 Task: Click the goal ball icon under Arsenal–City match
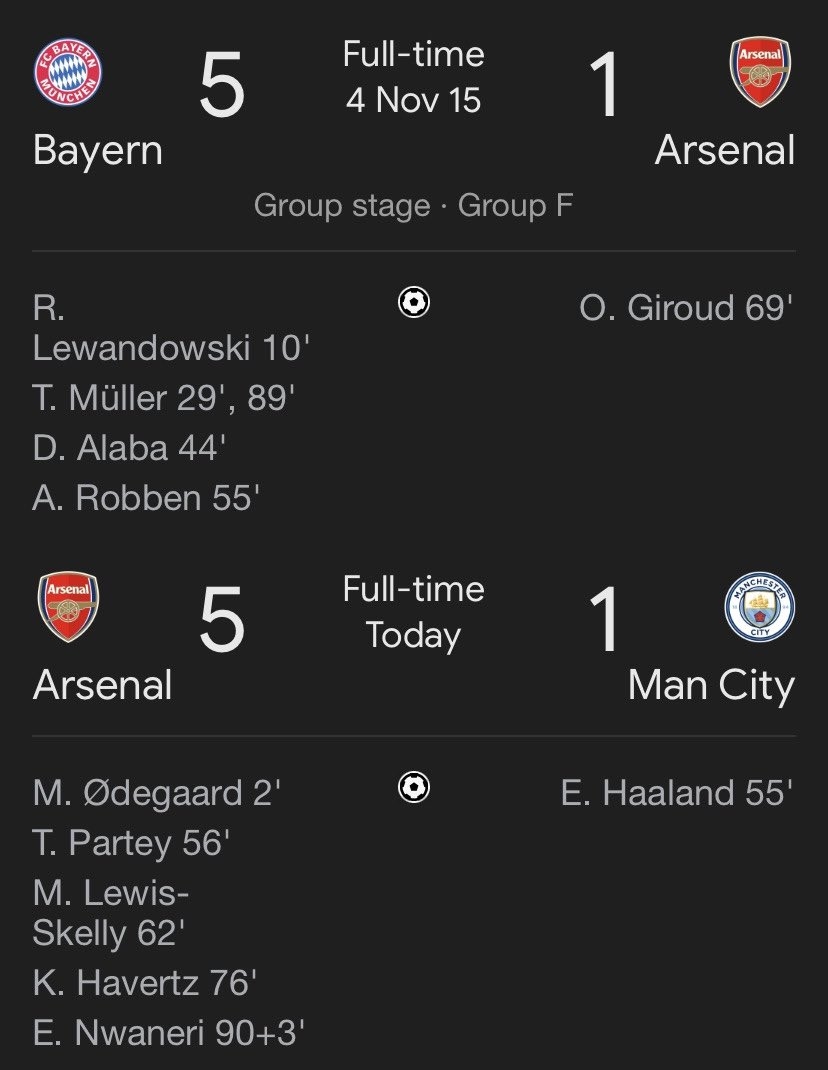(414, 789)
